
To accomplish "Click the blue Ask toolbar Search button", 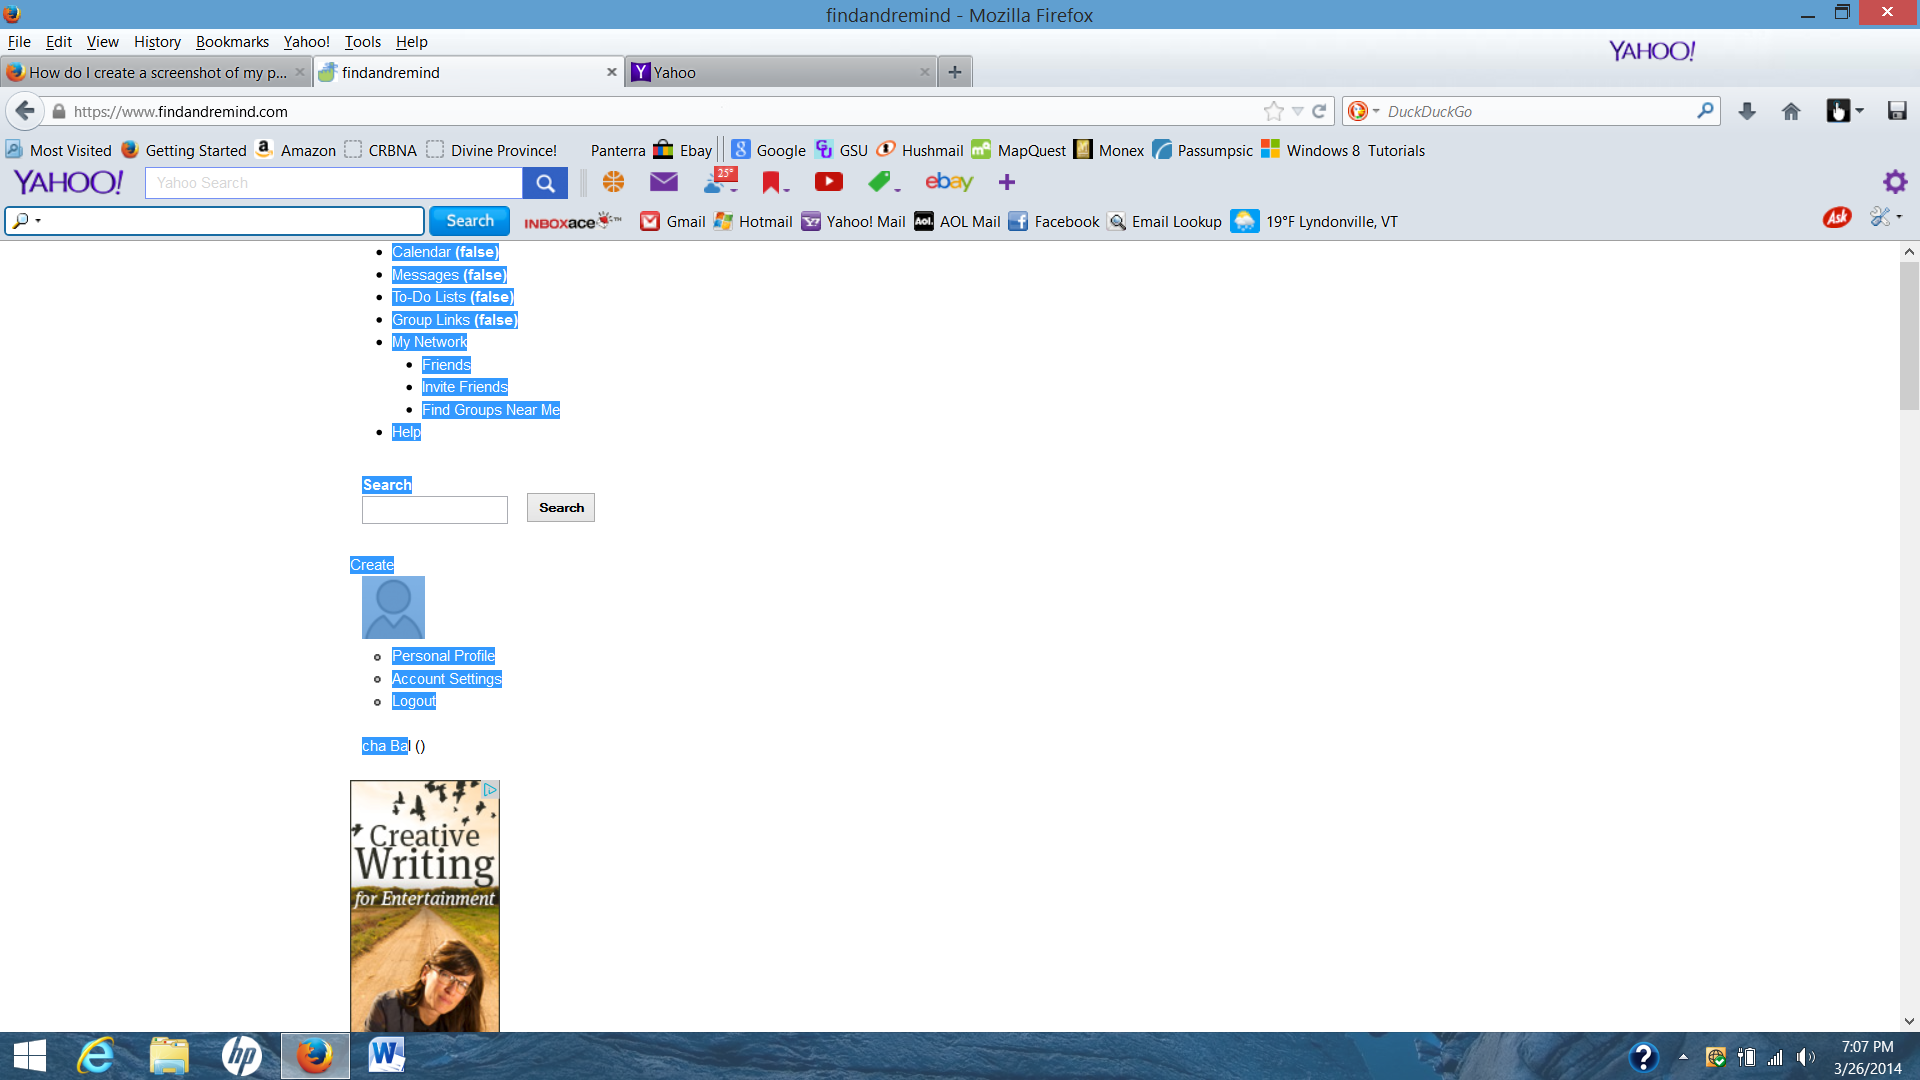I will tap(469, 221).
